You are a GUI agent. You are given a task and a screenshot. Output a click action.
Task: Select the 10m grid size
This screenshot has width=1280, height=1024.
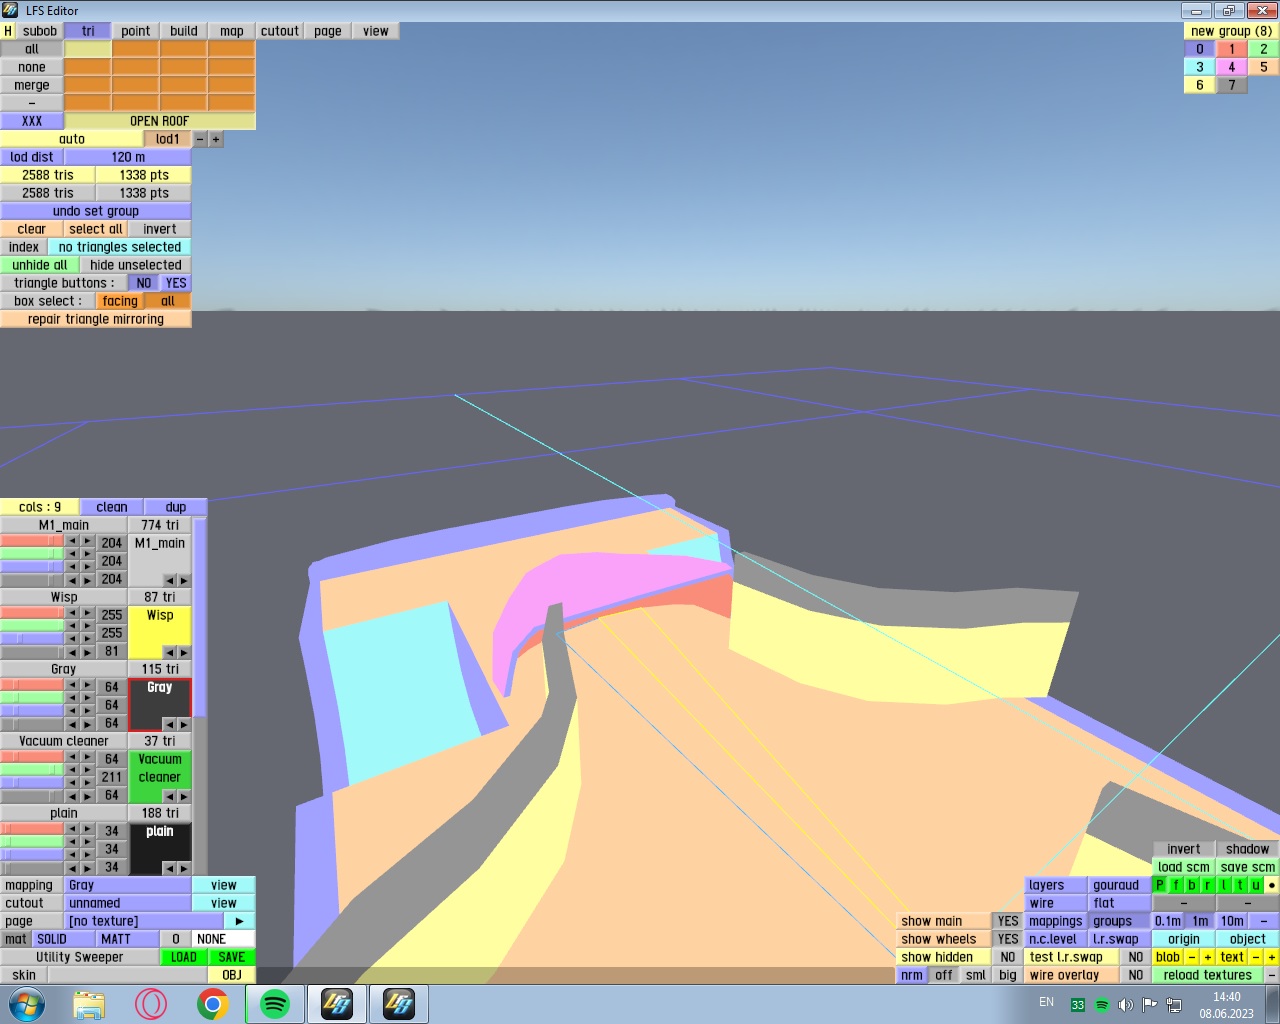(x=1232, y=921)
